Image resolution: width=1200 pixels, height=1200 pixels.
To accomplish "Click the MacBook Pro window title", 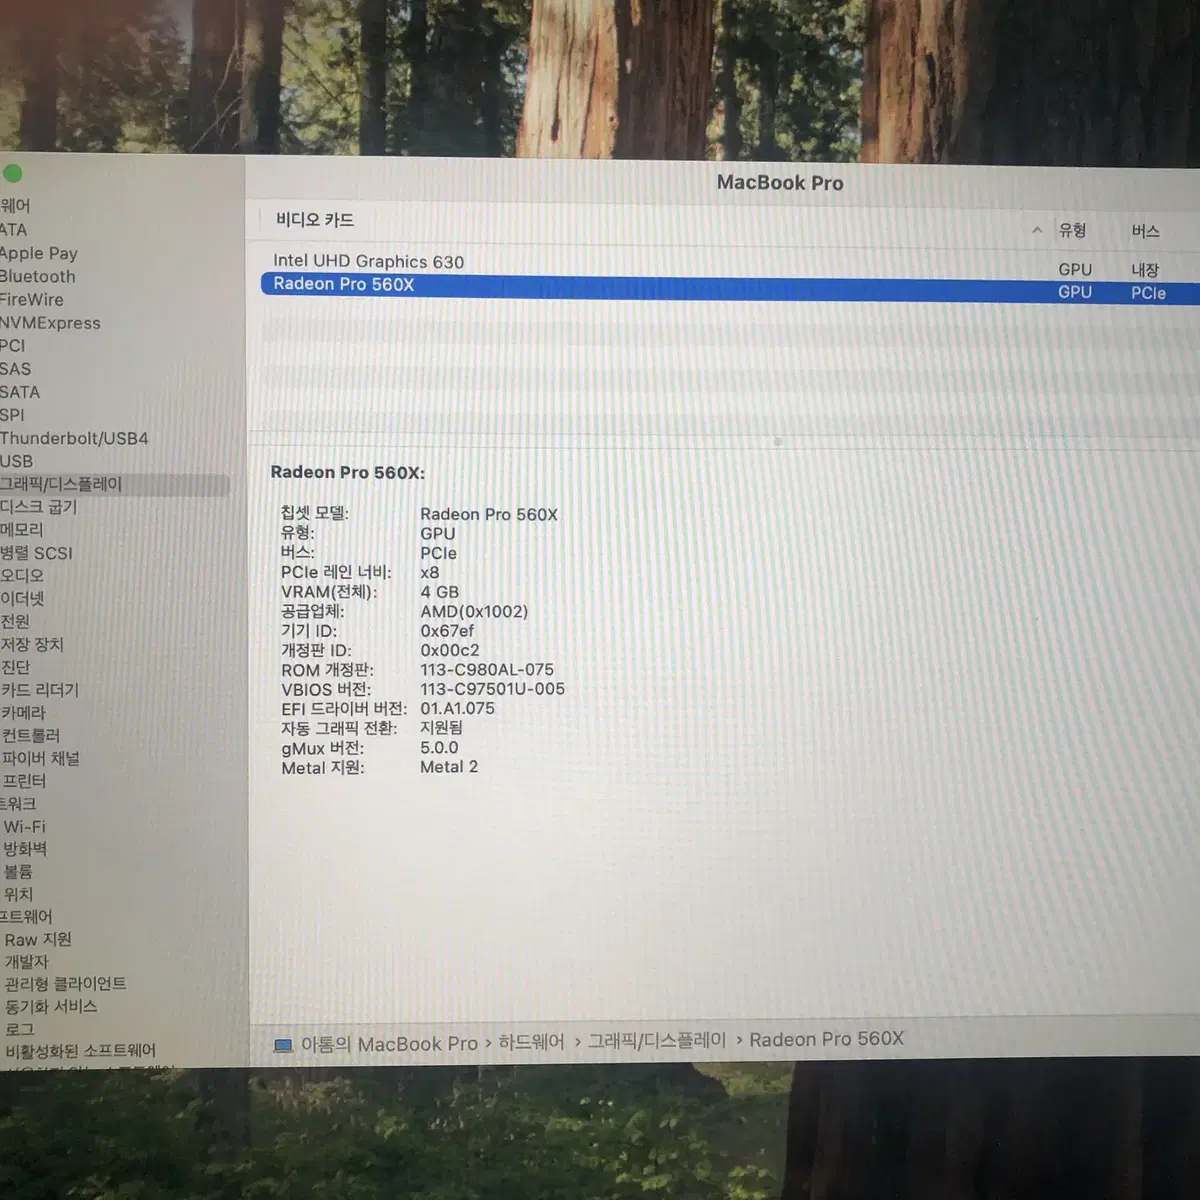I will point(780,183).
